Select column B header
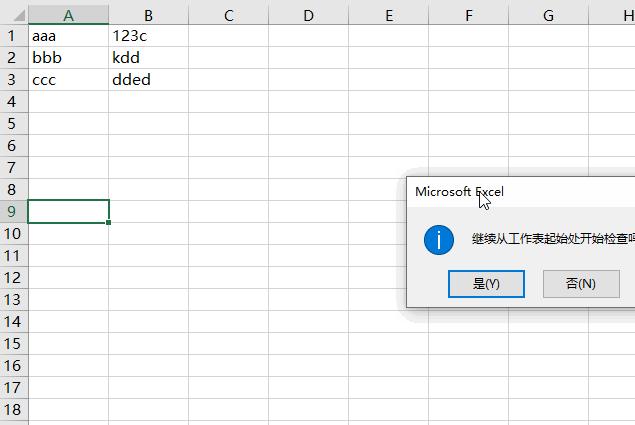This screenshot has height=425, width=635. tap(148, 15)
